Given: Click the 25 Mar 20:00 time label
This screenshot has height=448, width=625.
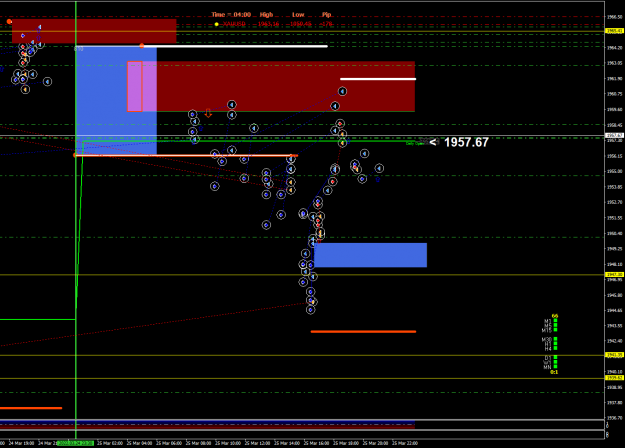Looking at the screenshot, I should [x=375, y=443].
